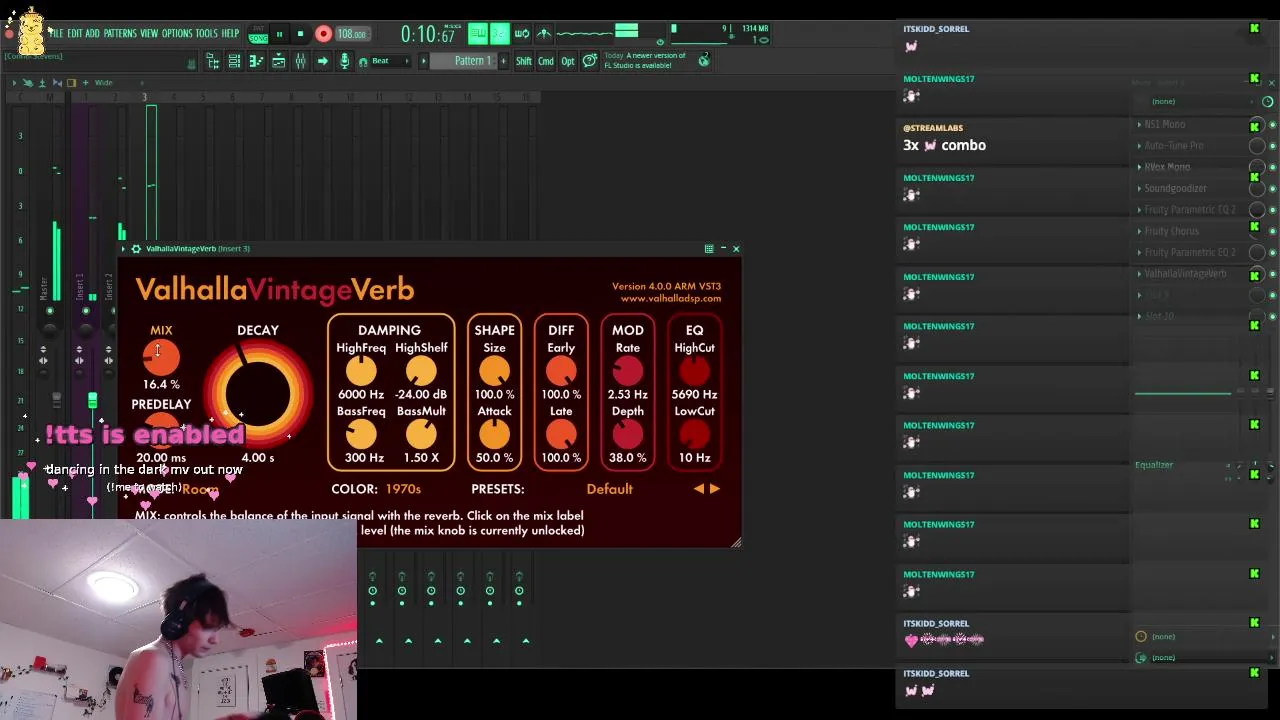
Task: Click the tempo field showing 108.000
Action: pos(351,34)
